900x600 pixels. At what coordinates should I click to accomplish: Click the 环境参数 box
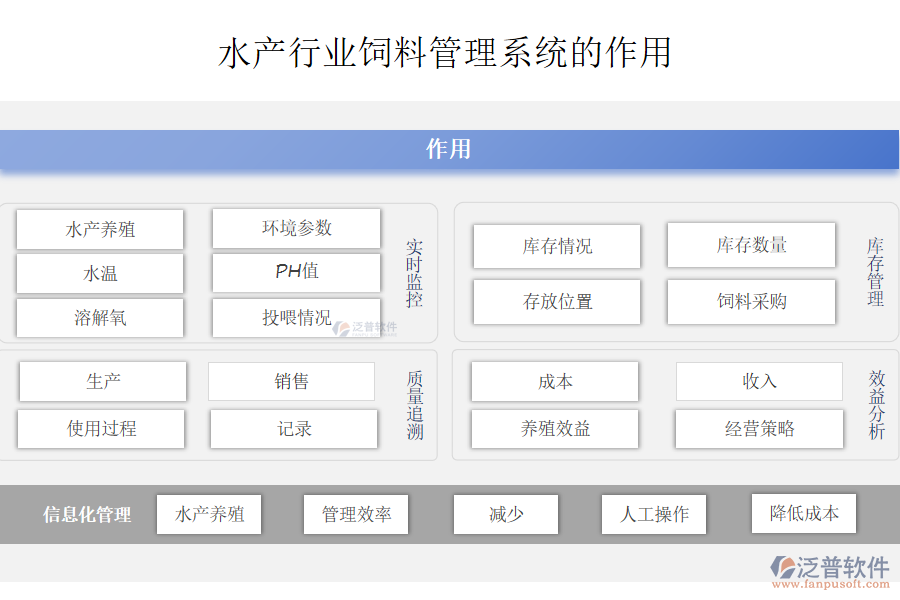[x=296, y=228]
